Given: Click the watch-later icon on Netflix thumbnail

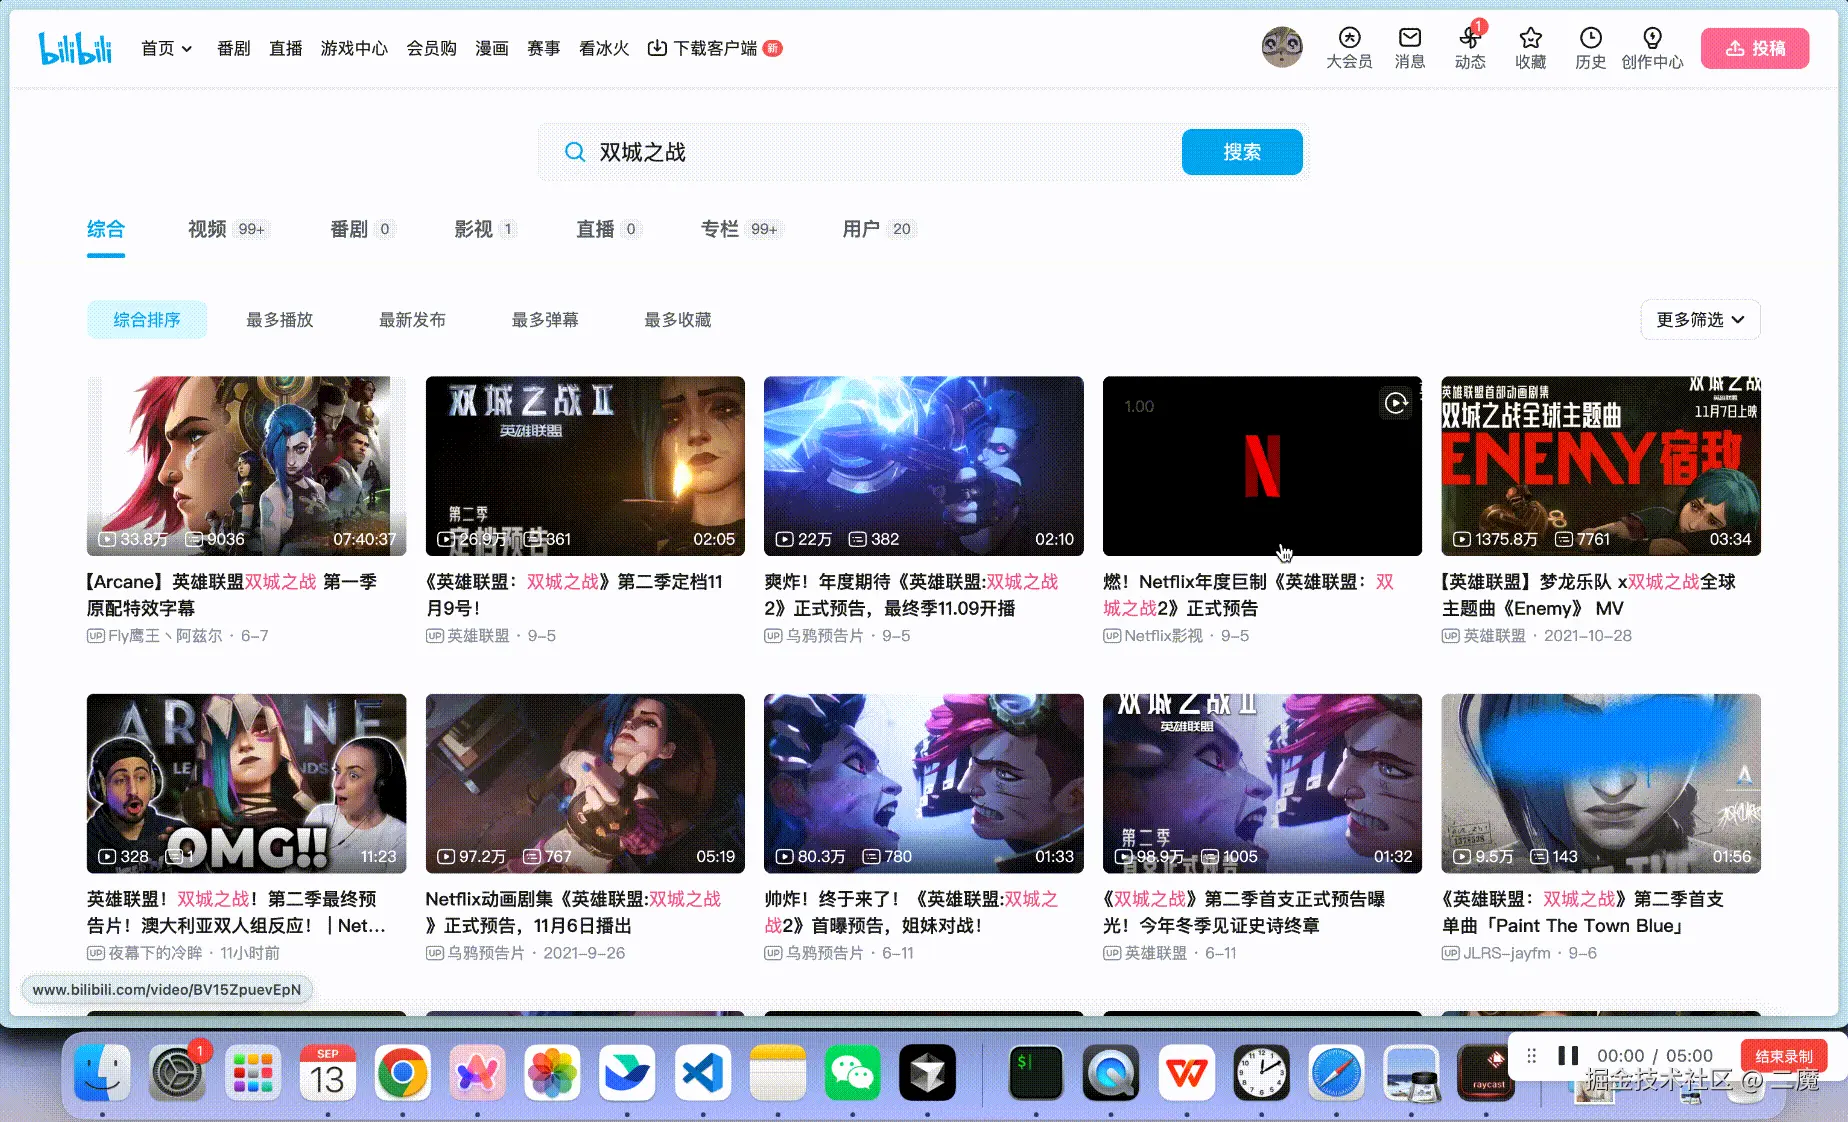Looking at the screenshot, I should tap(1396, 403).
